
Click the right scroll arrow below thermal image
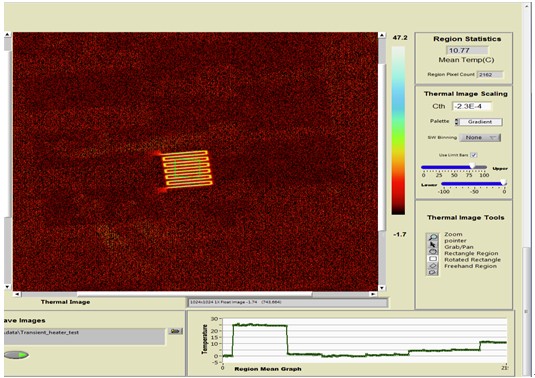coord(373,294)
